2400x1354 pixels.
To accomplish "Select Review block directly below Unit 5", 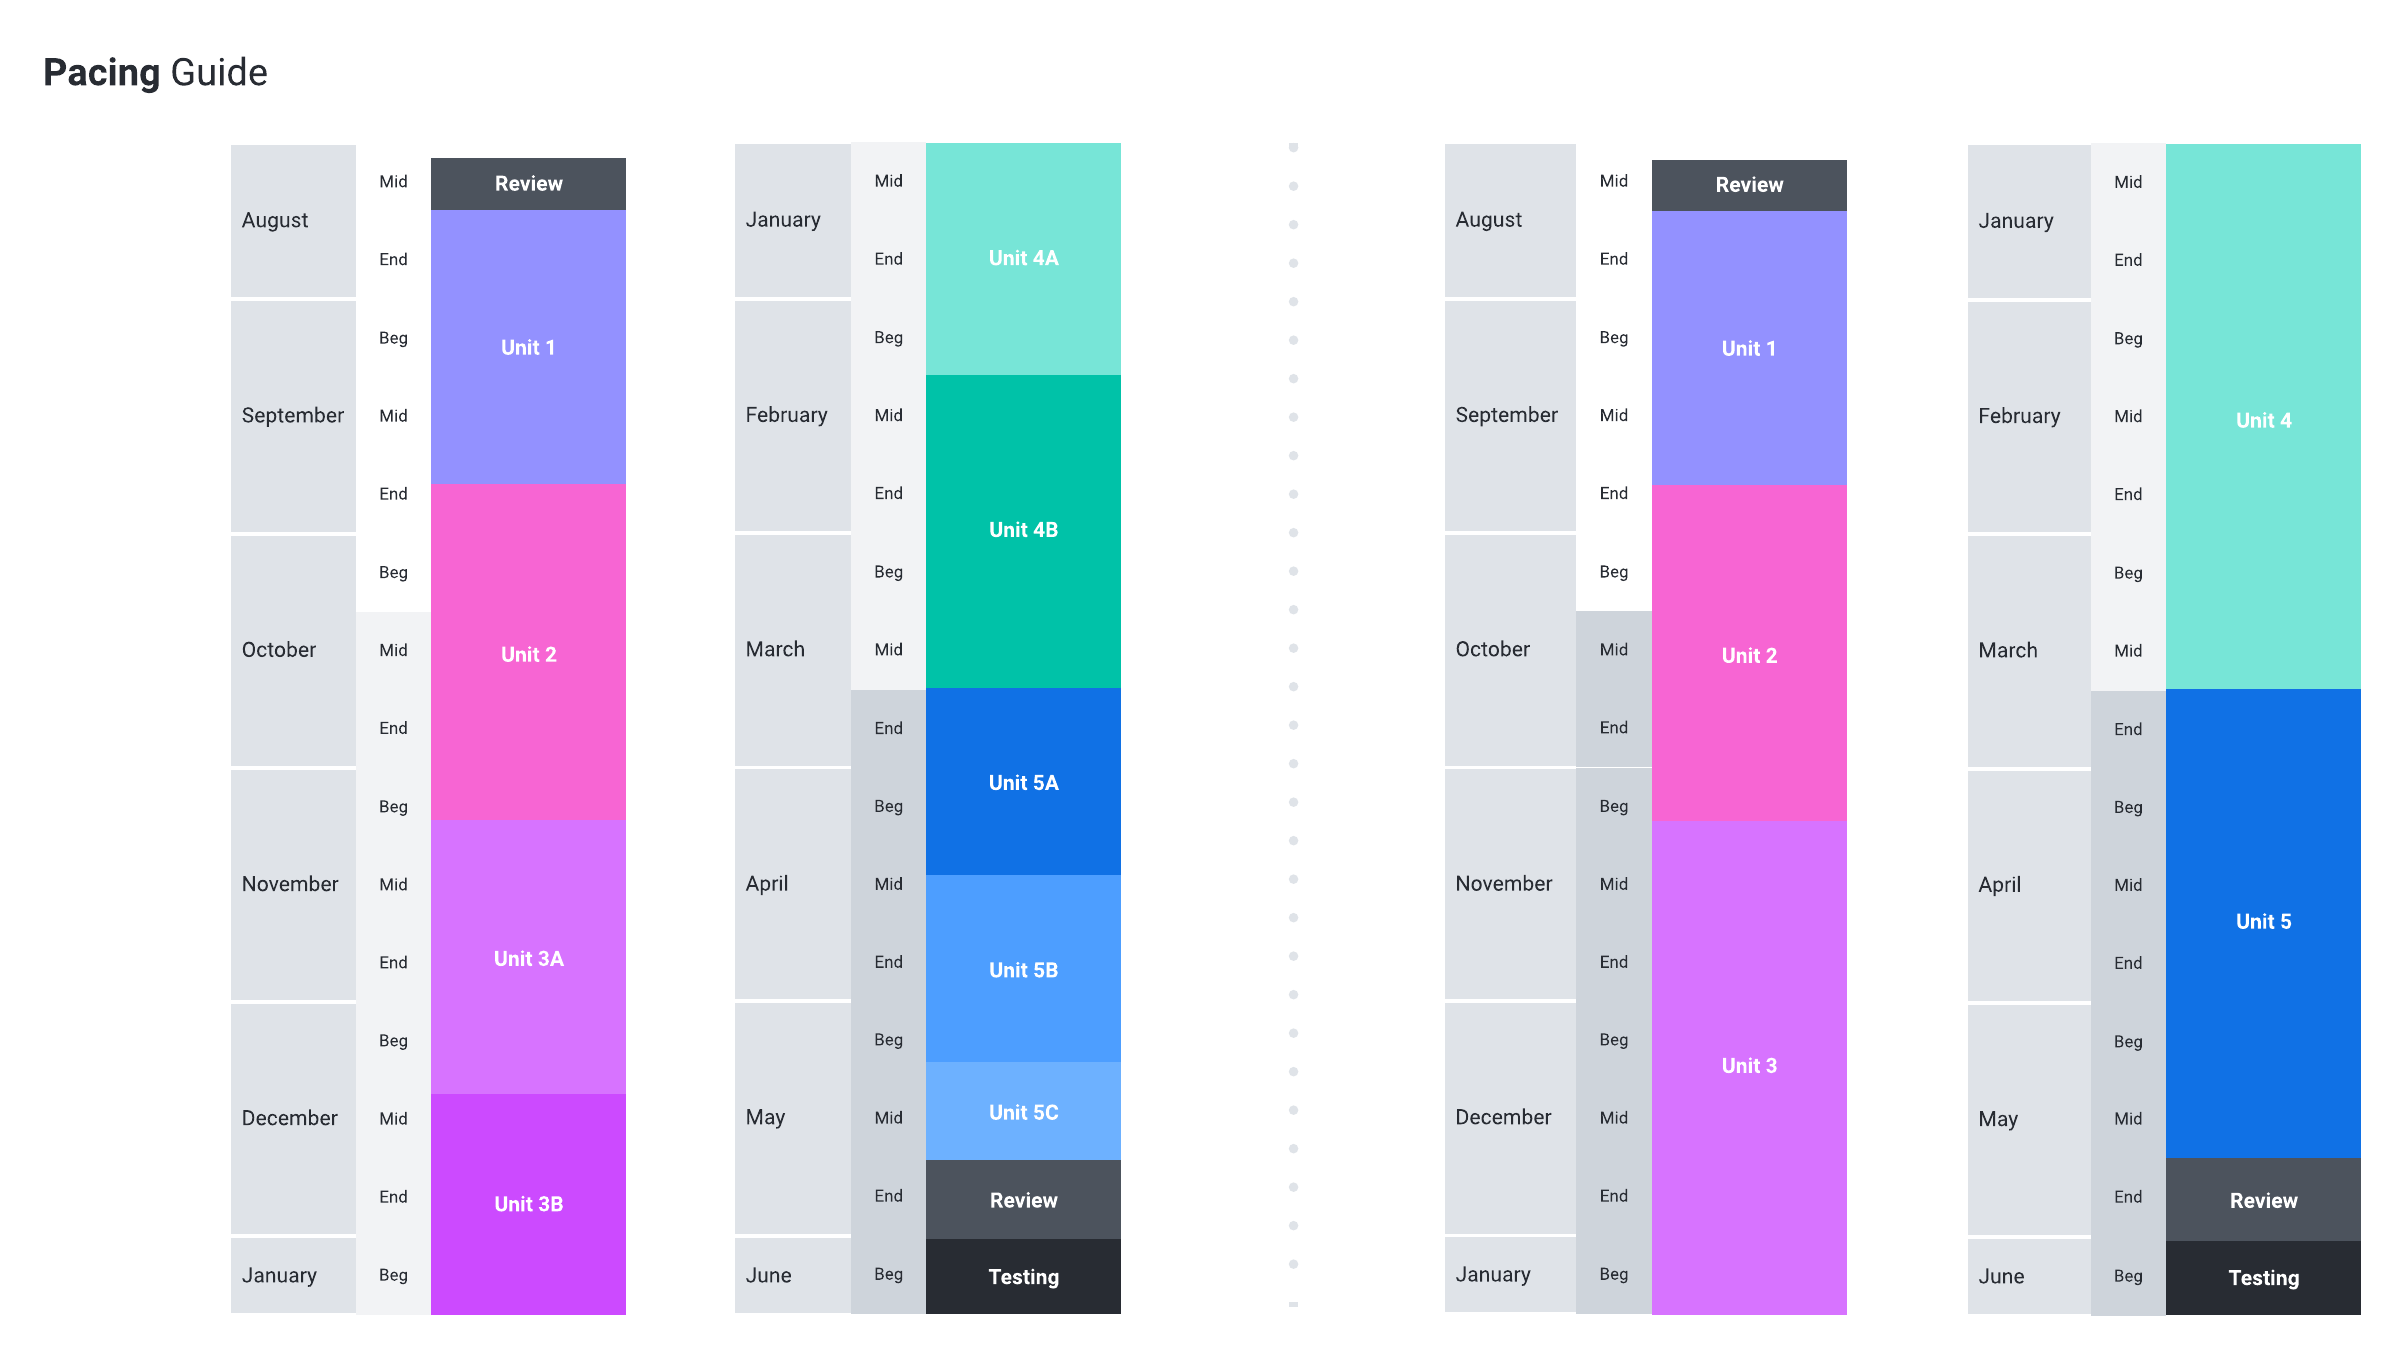I will 2263,1200.
